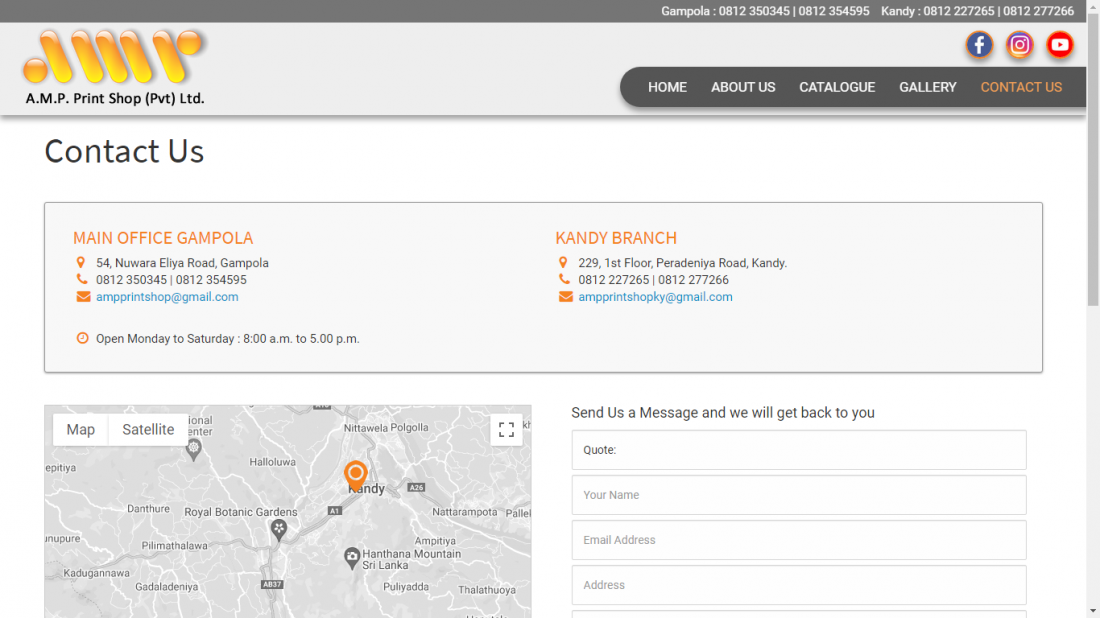The width and height of the screenshot is (1100, 618).
Task: Click the Contact Us page heading
Action: tap(124, 151)
